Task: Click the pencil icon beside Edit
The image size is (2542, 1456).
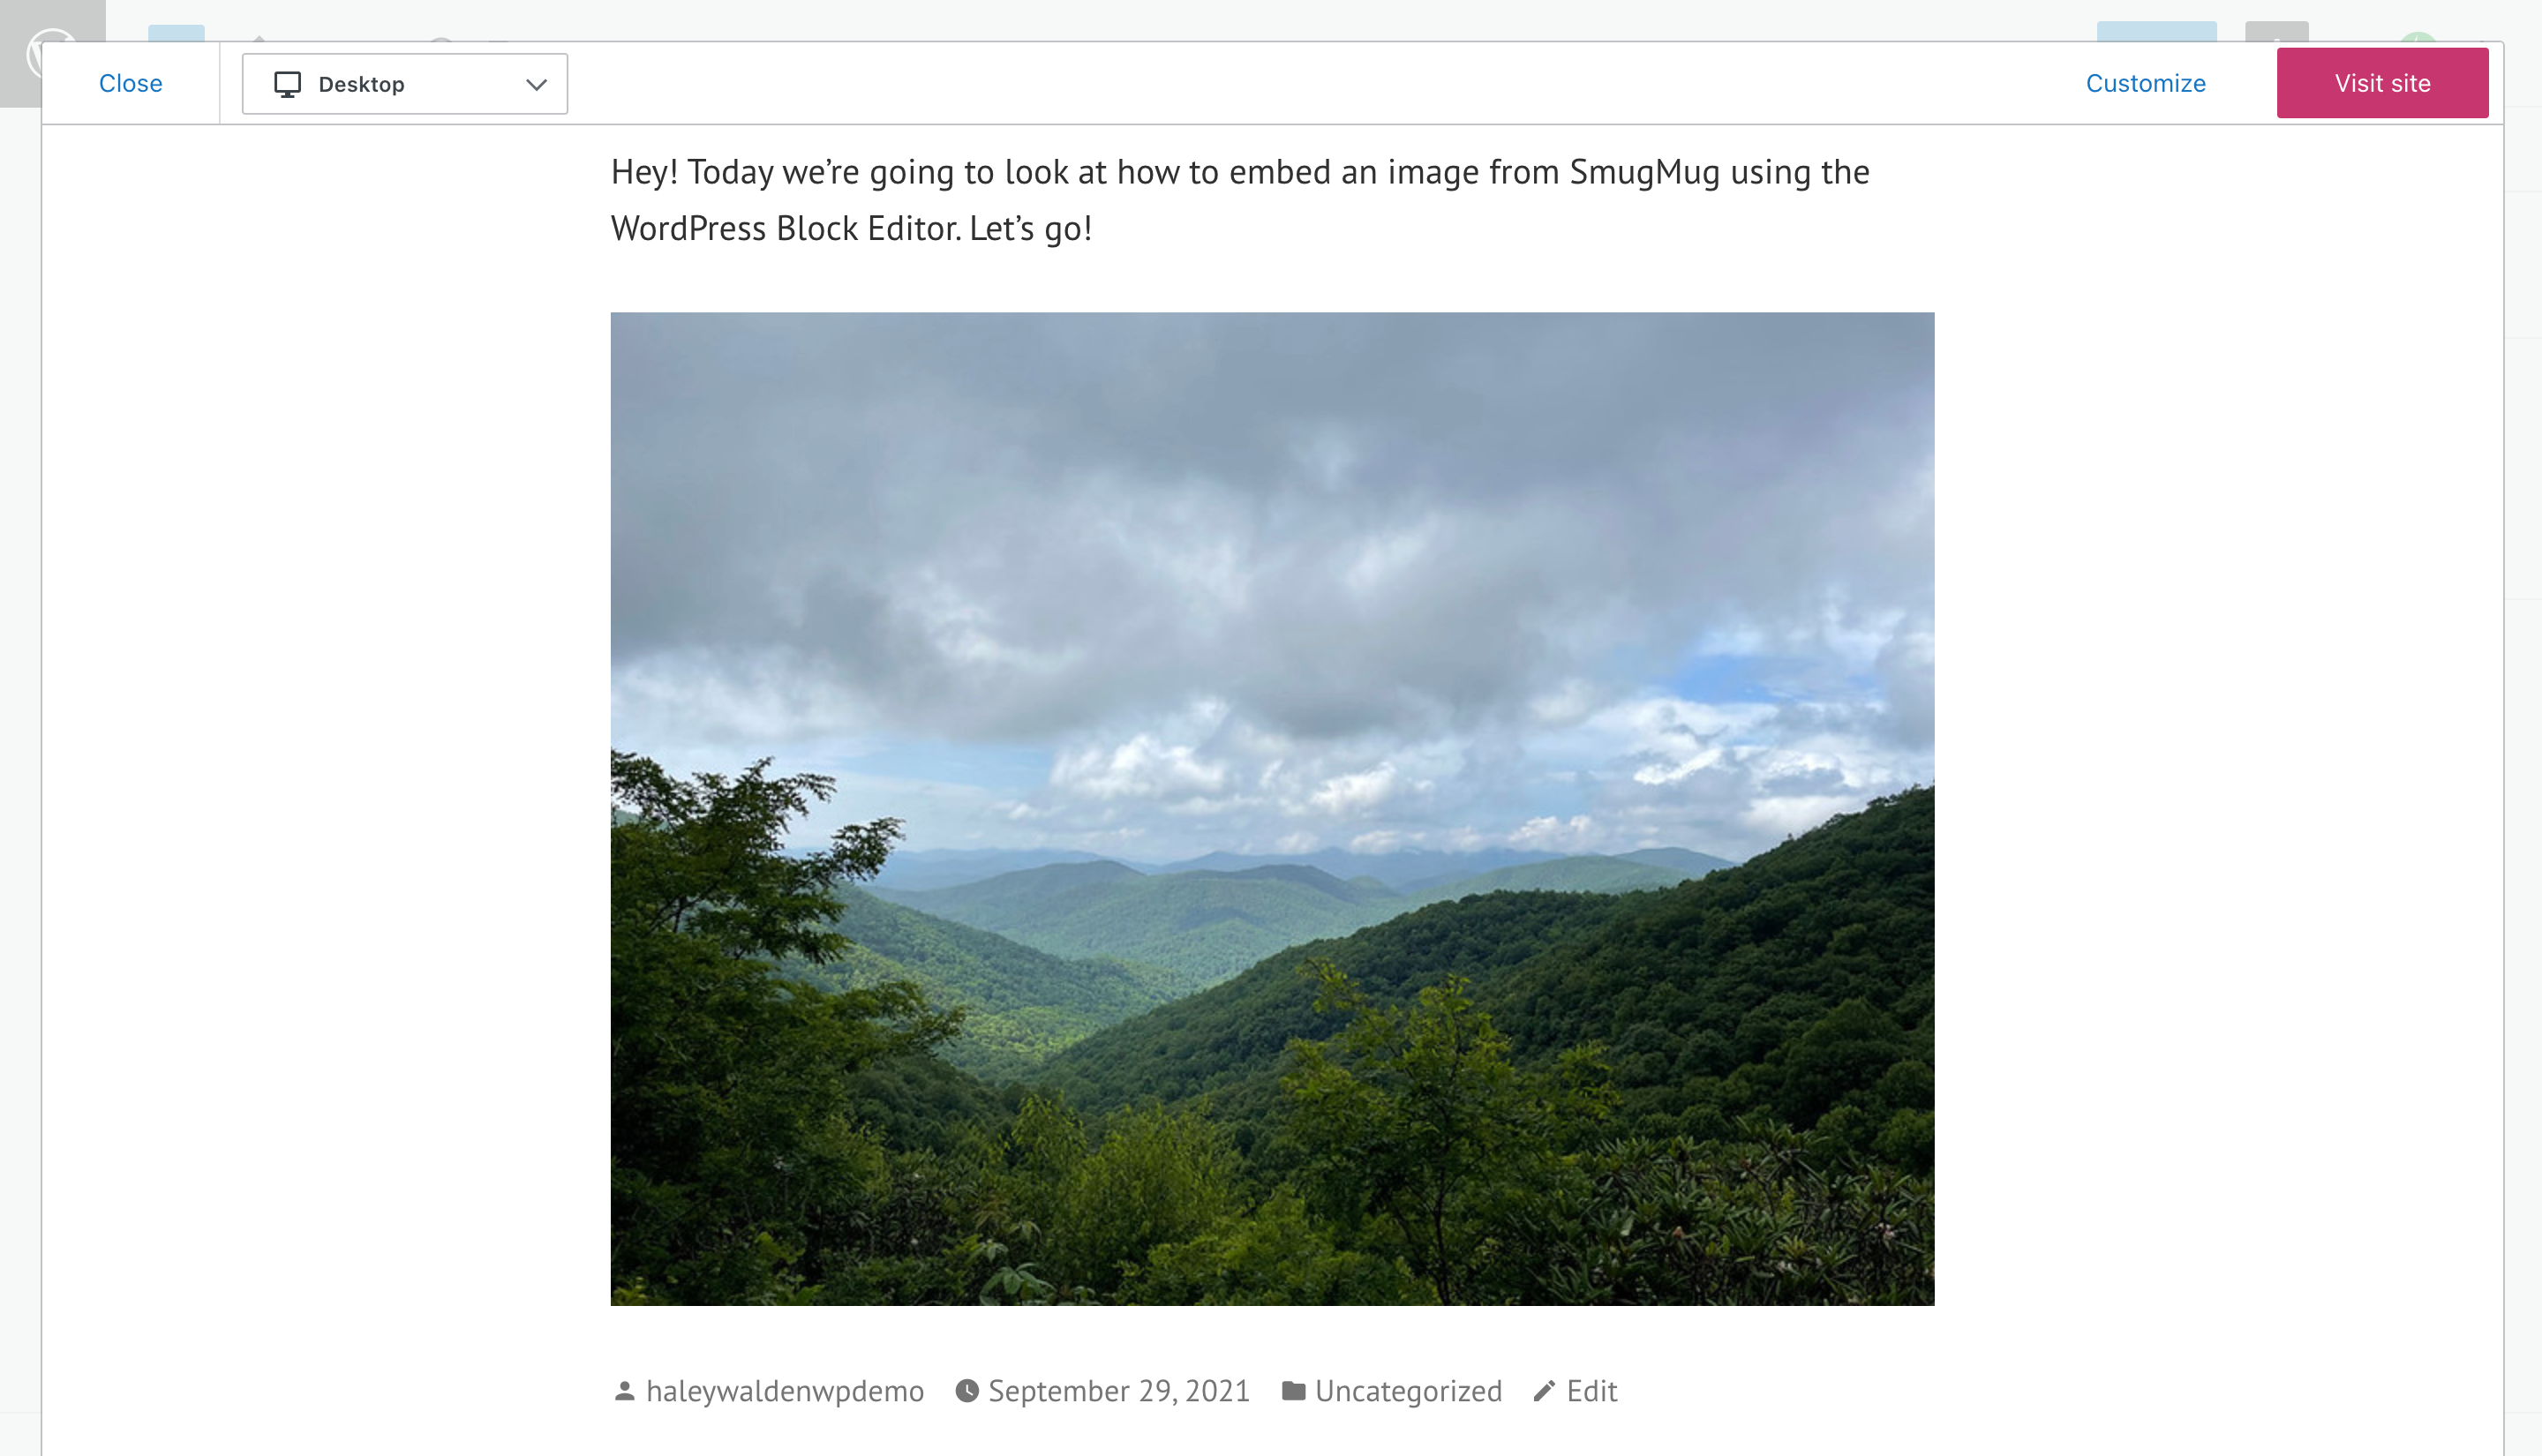Action: coord(1544,1391)
